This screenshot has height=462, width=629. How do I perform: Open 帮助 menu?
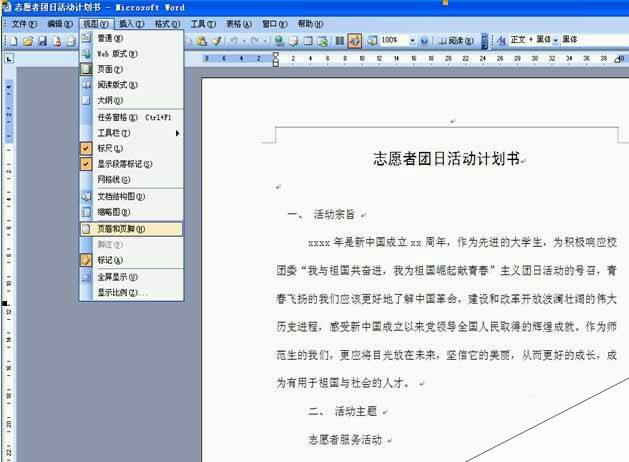coord(310,24)
